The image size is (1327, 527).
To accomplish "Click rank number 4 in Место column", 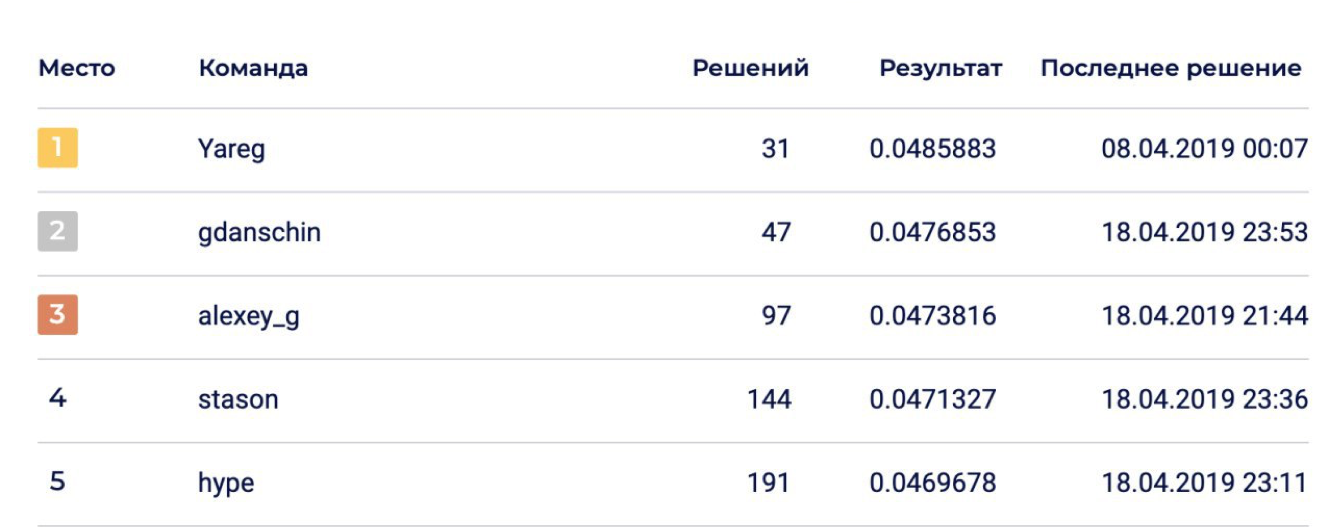I will click(x=58, y=399).
